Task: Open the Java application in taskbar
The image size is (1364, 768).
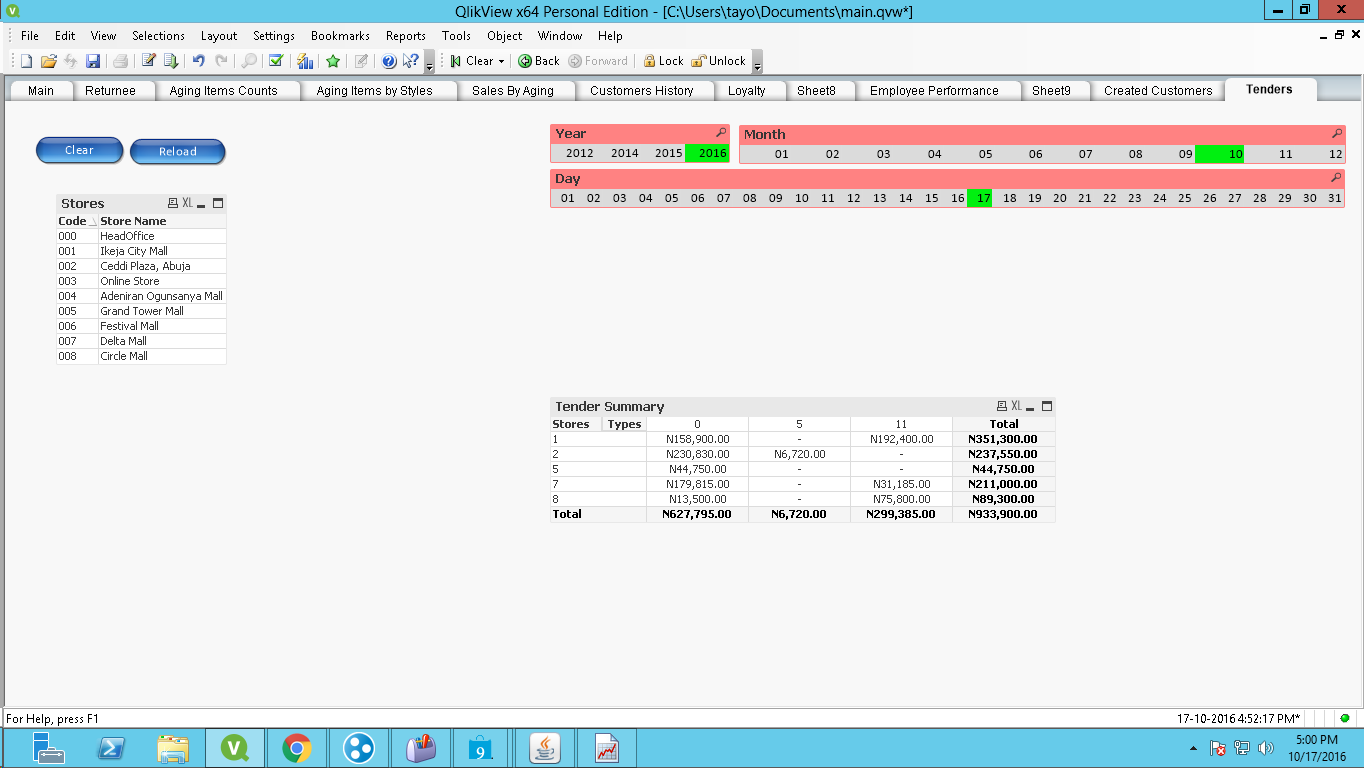Action: click(545, 747)
